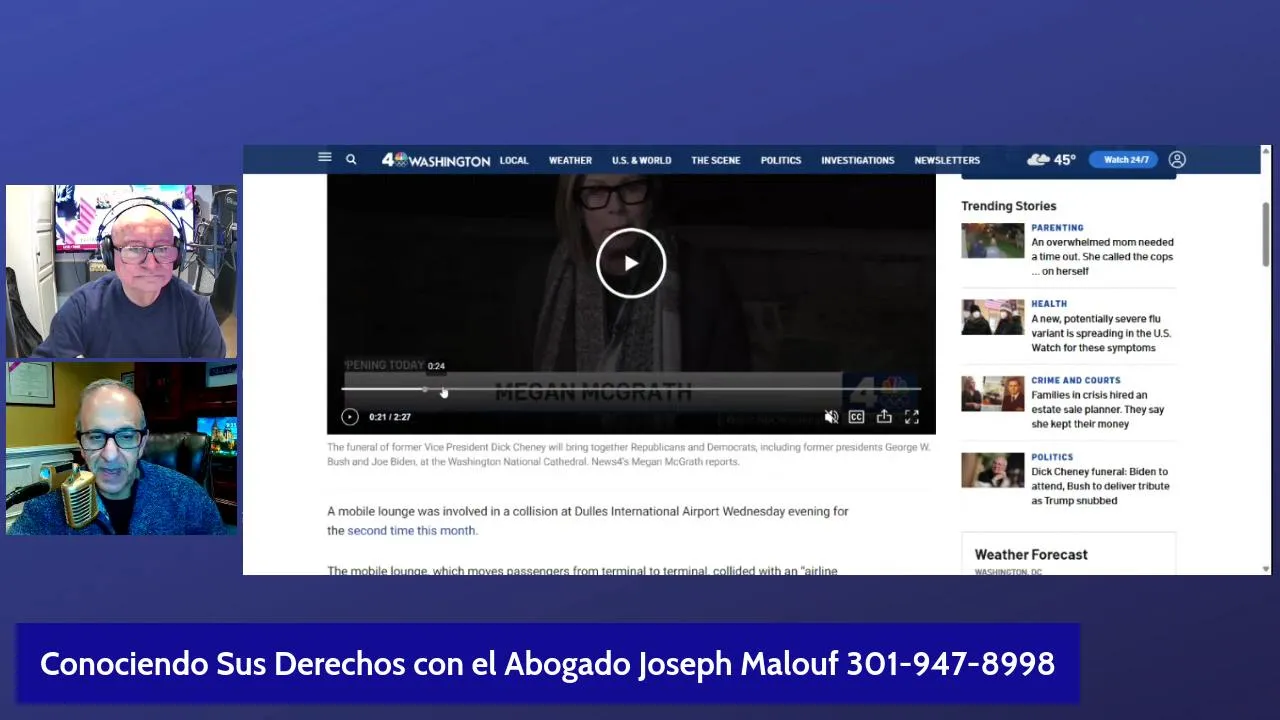Image resolution: width=1280 pixels, height=720 pixels.
Task: Go to NBC4 Washington home logo
Action: click(x=436, y=160)
